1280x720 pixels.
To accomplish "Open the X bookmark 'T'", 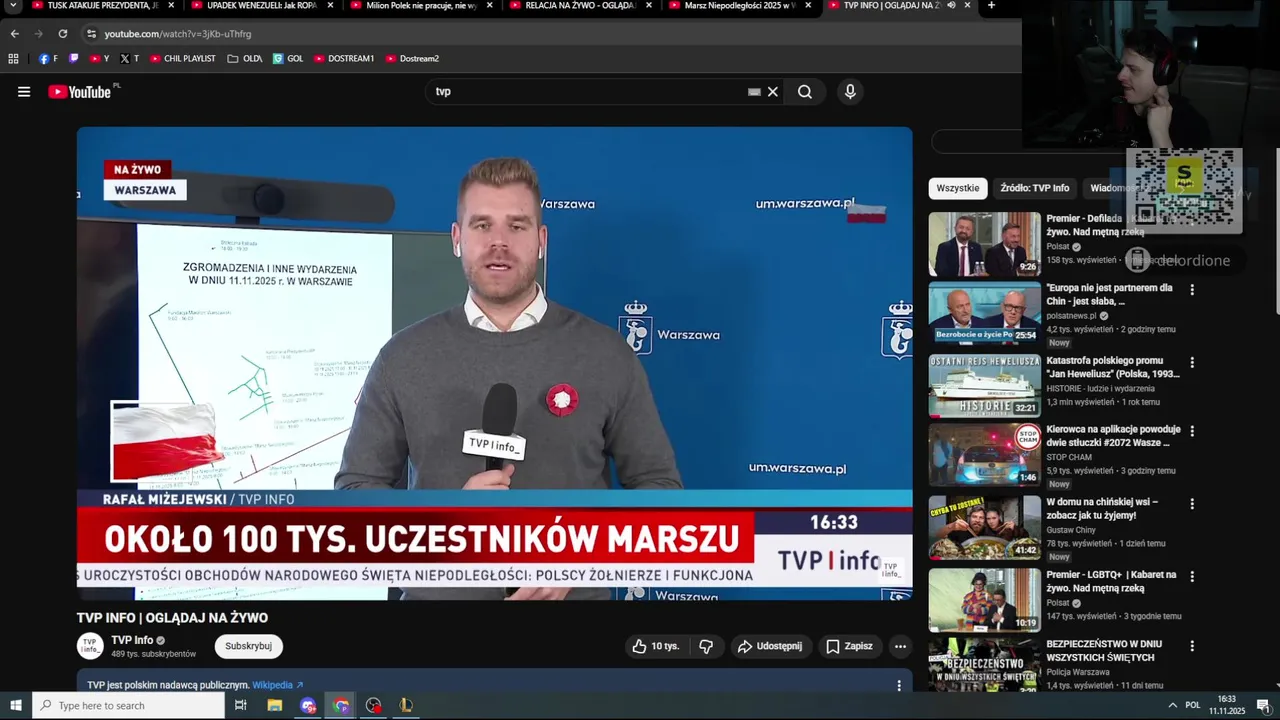I will point(129,59).
